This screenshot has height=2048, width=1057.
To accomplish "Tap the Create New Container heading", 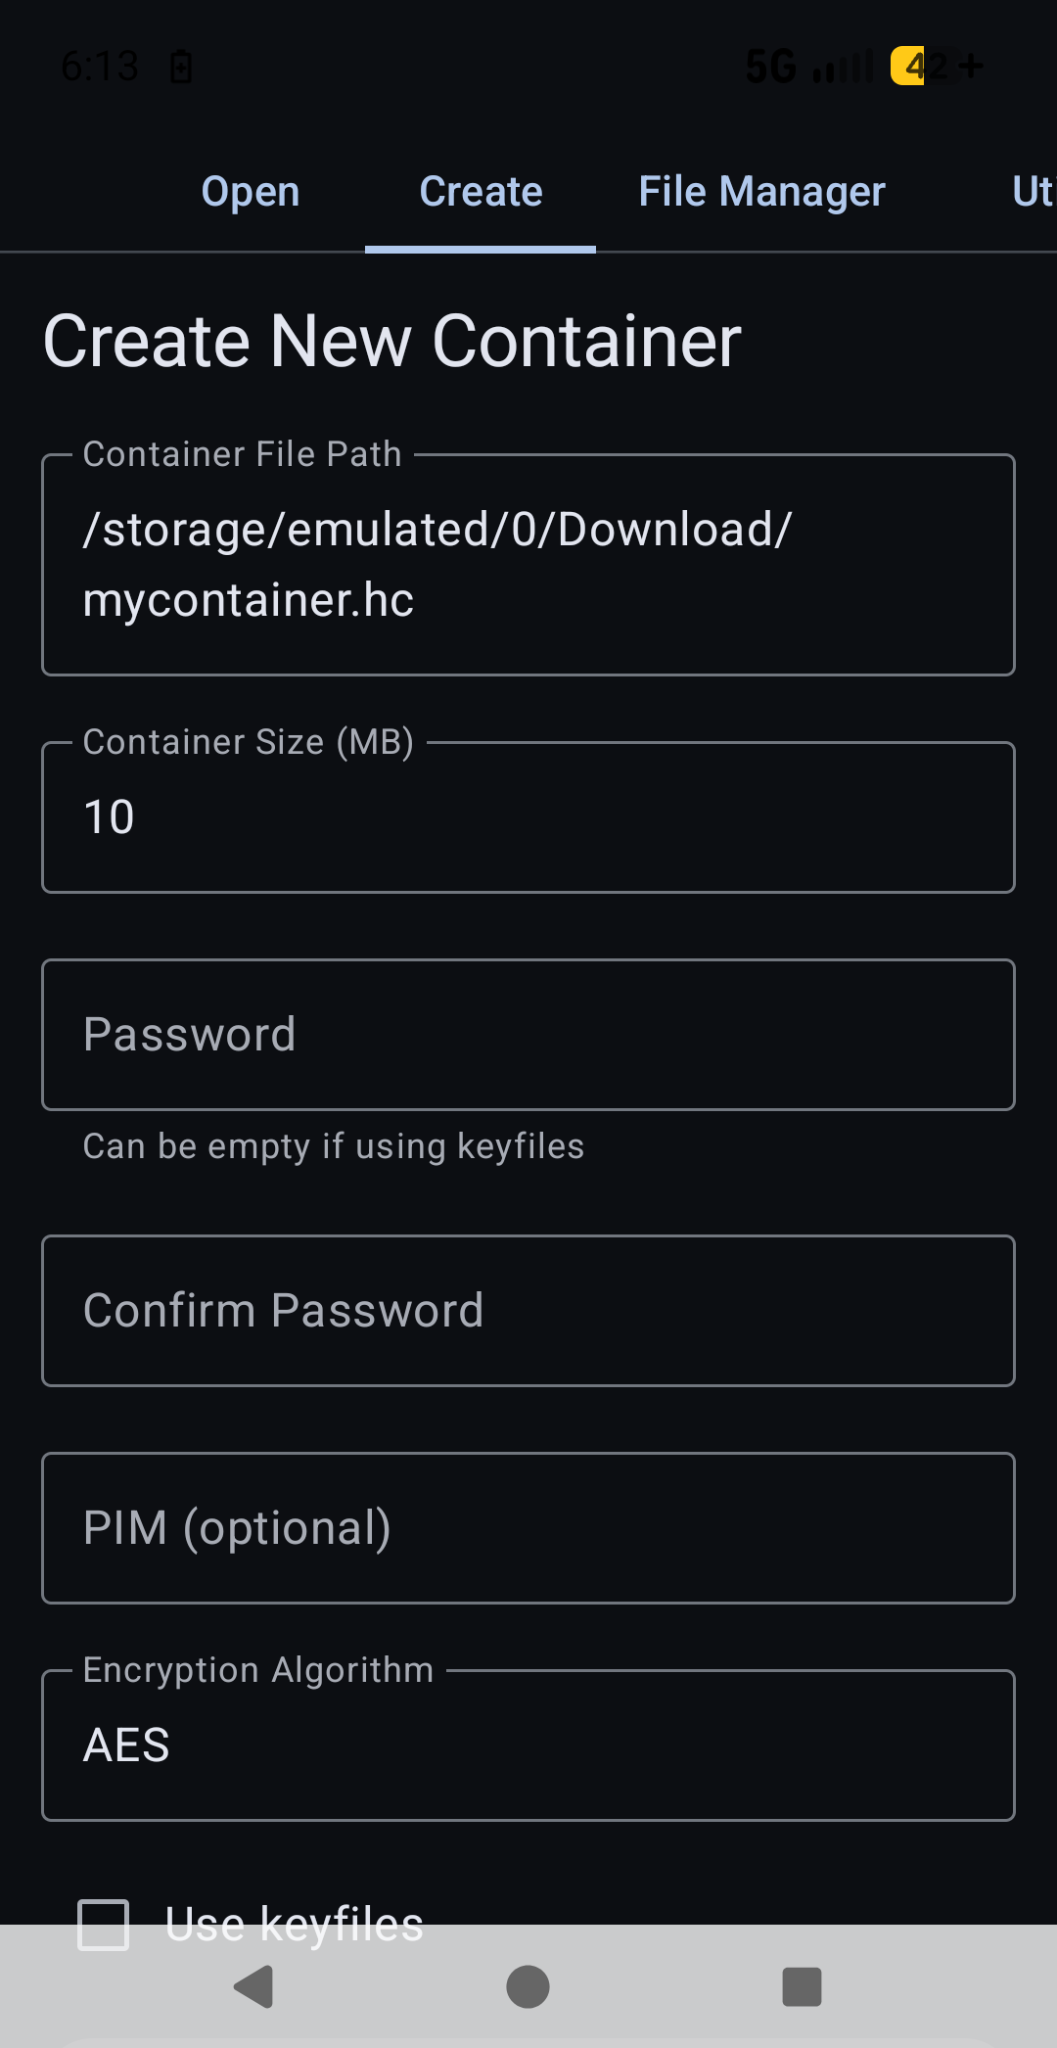I will pyautogui.click(x=392, y=342).
